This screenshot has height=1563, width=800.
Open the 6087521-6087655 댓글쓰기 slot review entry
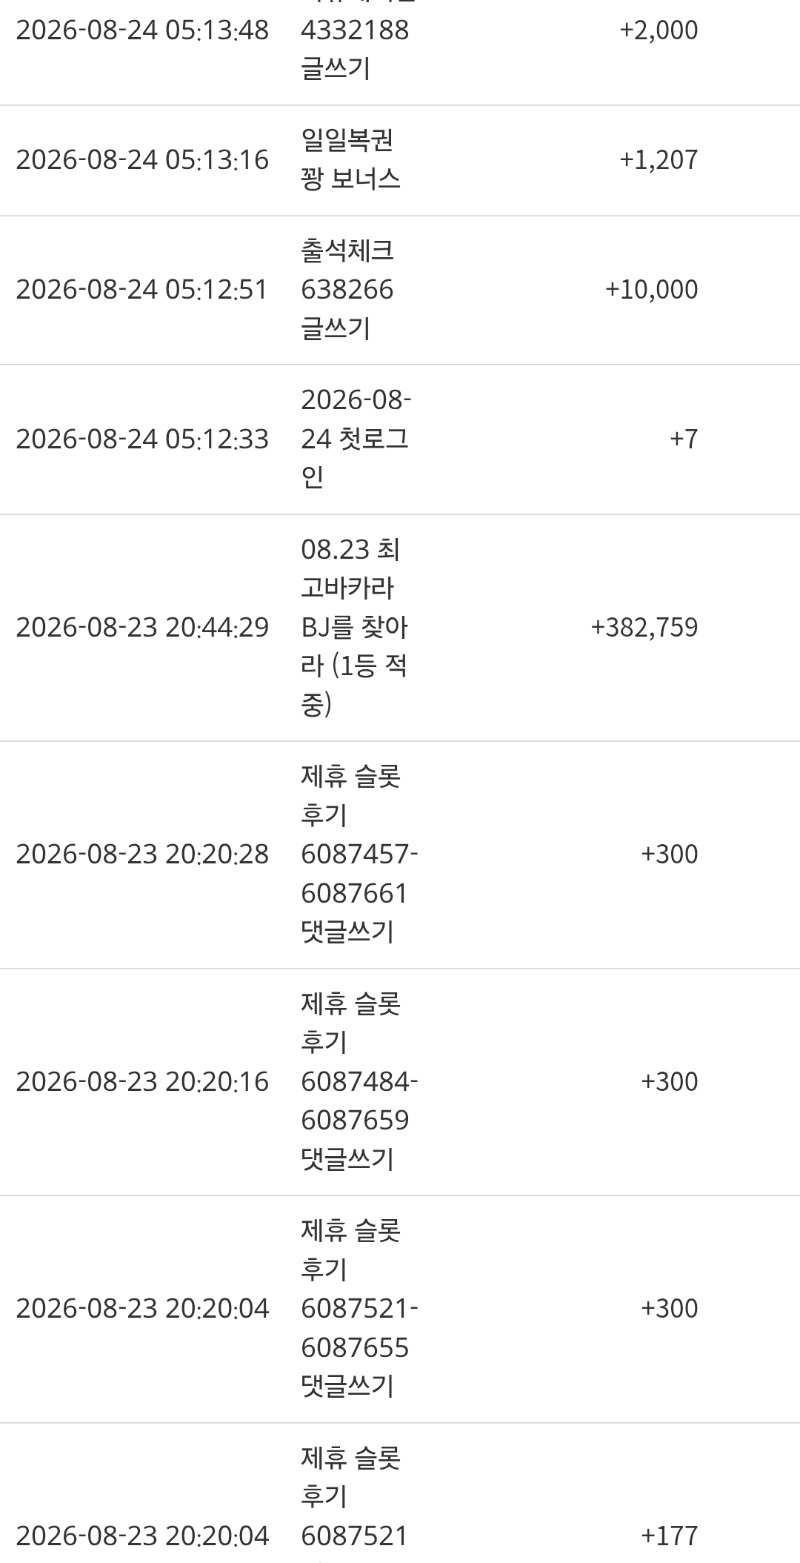pos(360,1309)
